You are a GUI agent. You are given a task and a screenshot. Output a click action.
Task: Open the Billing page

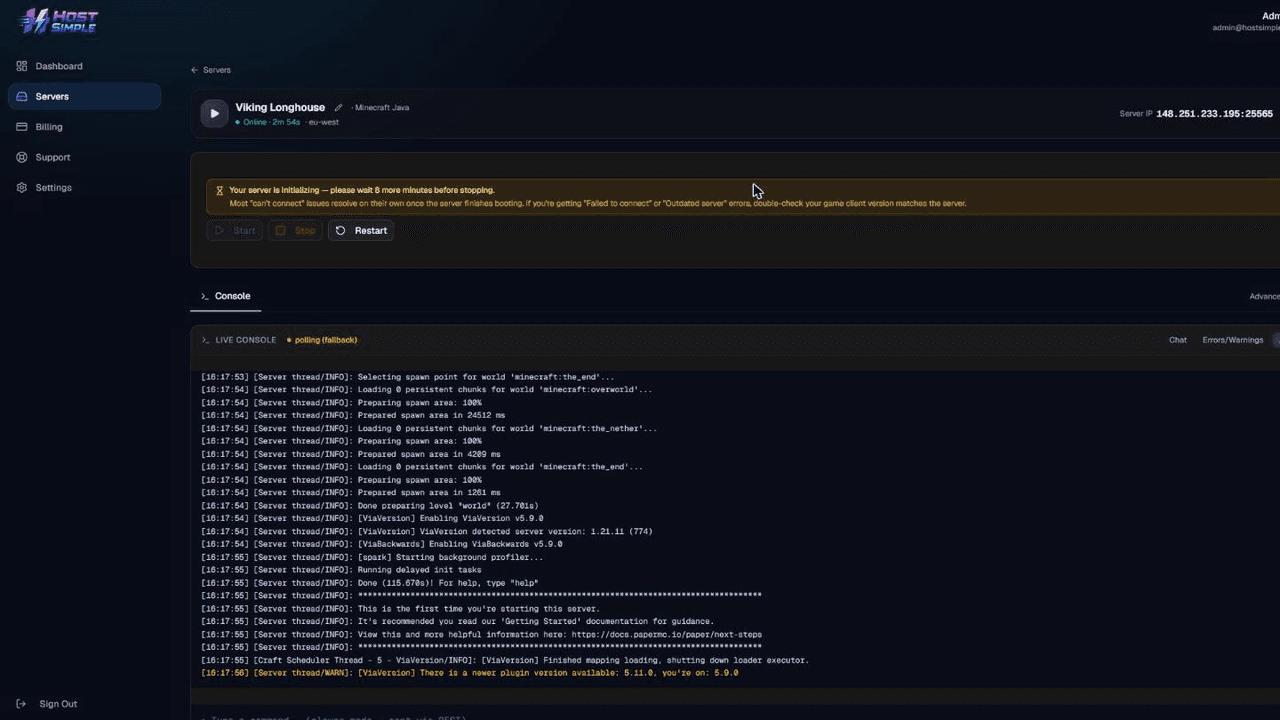tap(84, 127)
